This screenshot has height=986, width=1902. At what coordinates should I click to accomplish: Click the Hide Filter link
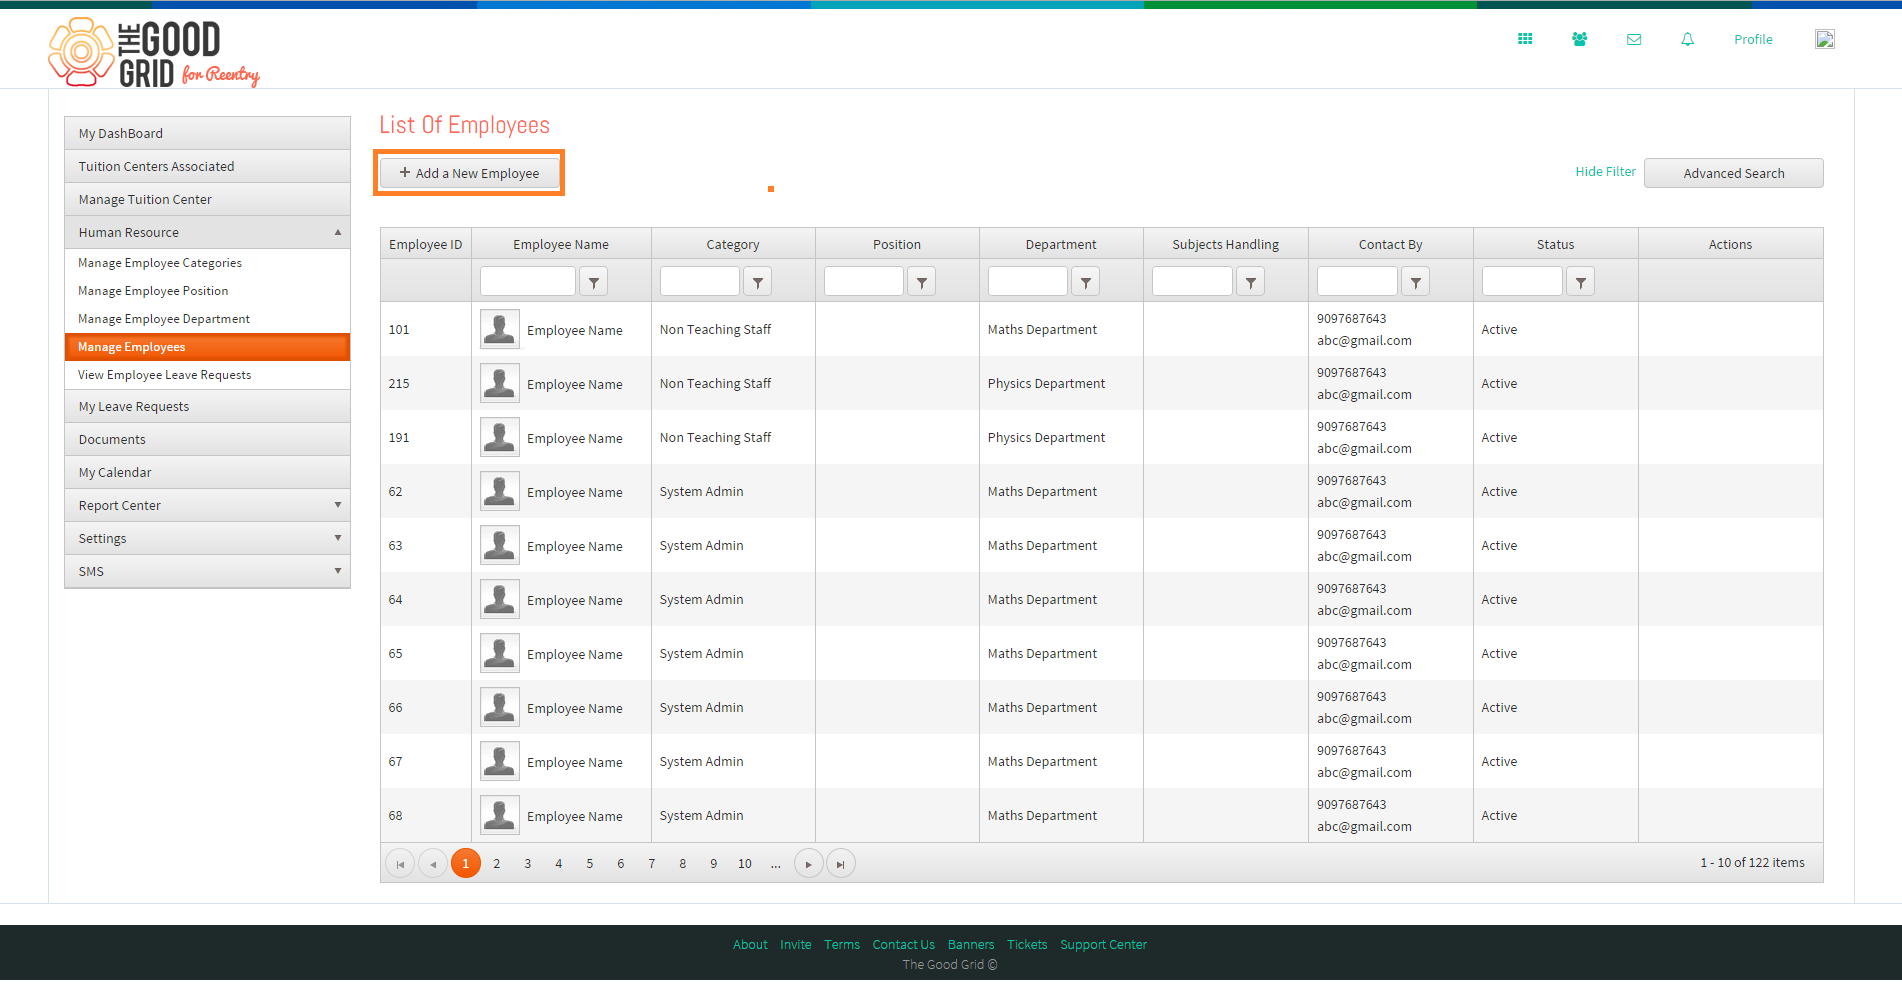click(1605, 171)
